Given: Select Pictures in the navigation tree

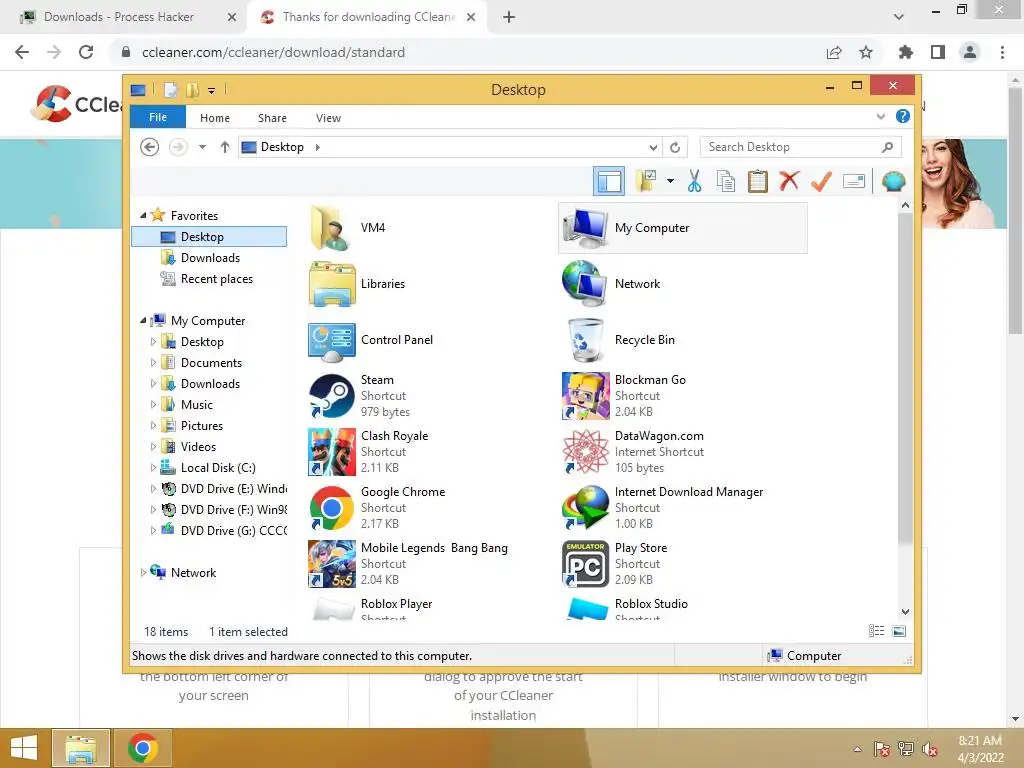Looking at the screenshot, I should tap(202, 426).
